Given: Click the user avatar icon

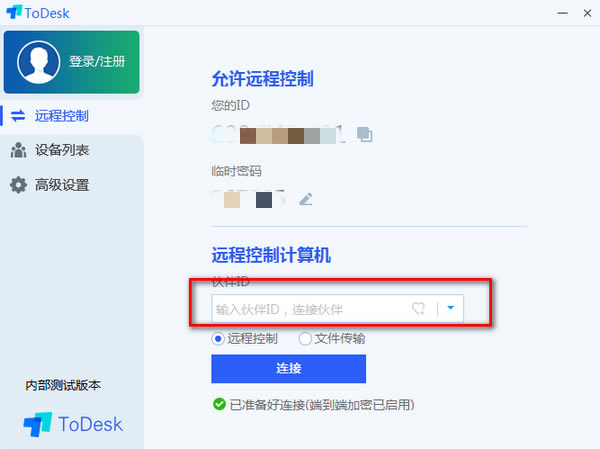Looking at the screenshot, I should (38, 62).
